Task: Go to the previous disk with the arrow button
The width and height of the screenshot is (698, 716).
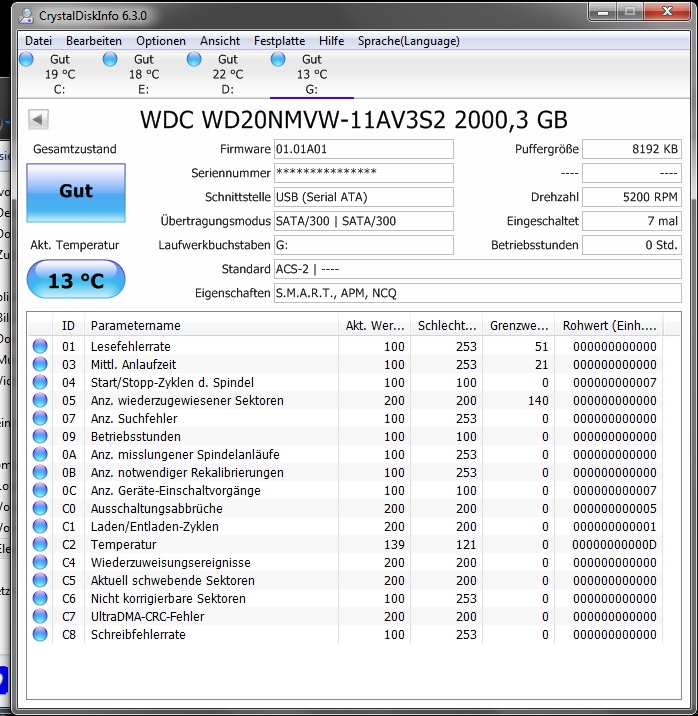Action: coord(38,120)
